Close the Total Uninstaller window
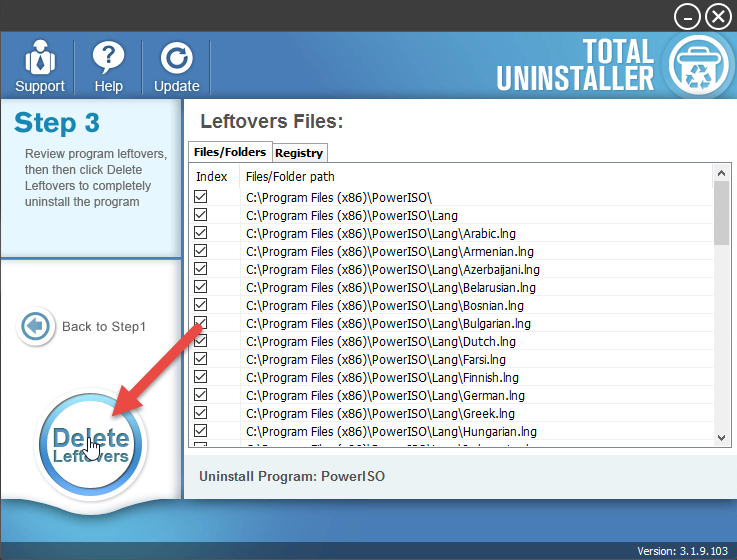The image size is (737, 560). point(718,17)
